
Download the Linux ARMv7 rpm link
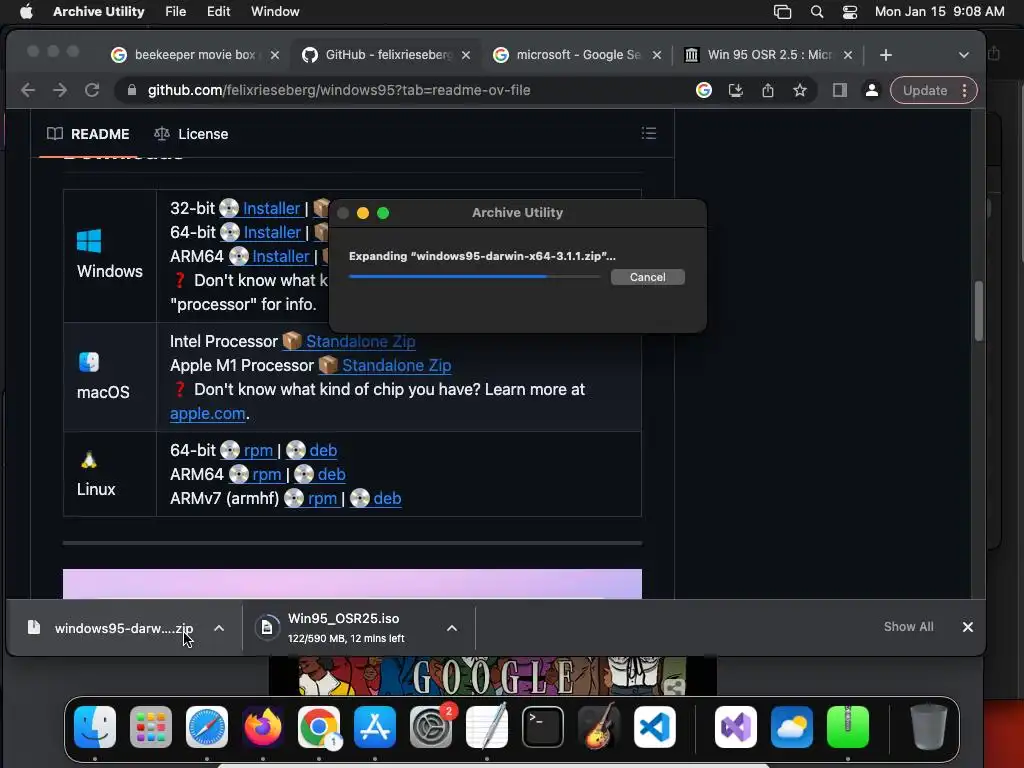(323, 499)
